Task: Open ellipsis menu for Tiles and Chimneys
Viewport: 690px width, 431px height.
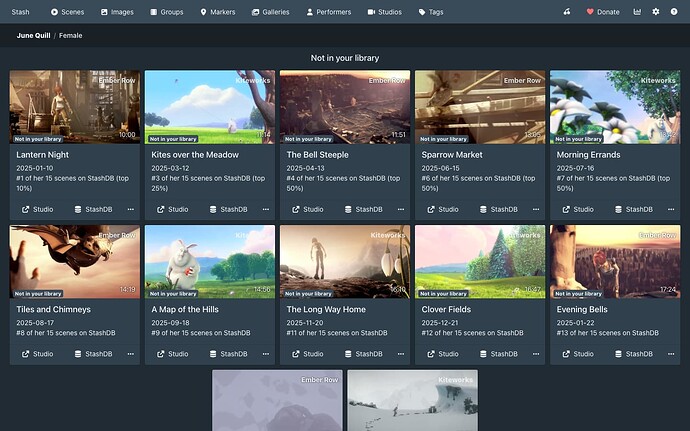Action: click(x=131, y=354)
